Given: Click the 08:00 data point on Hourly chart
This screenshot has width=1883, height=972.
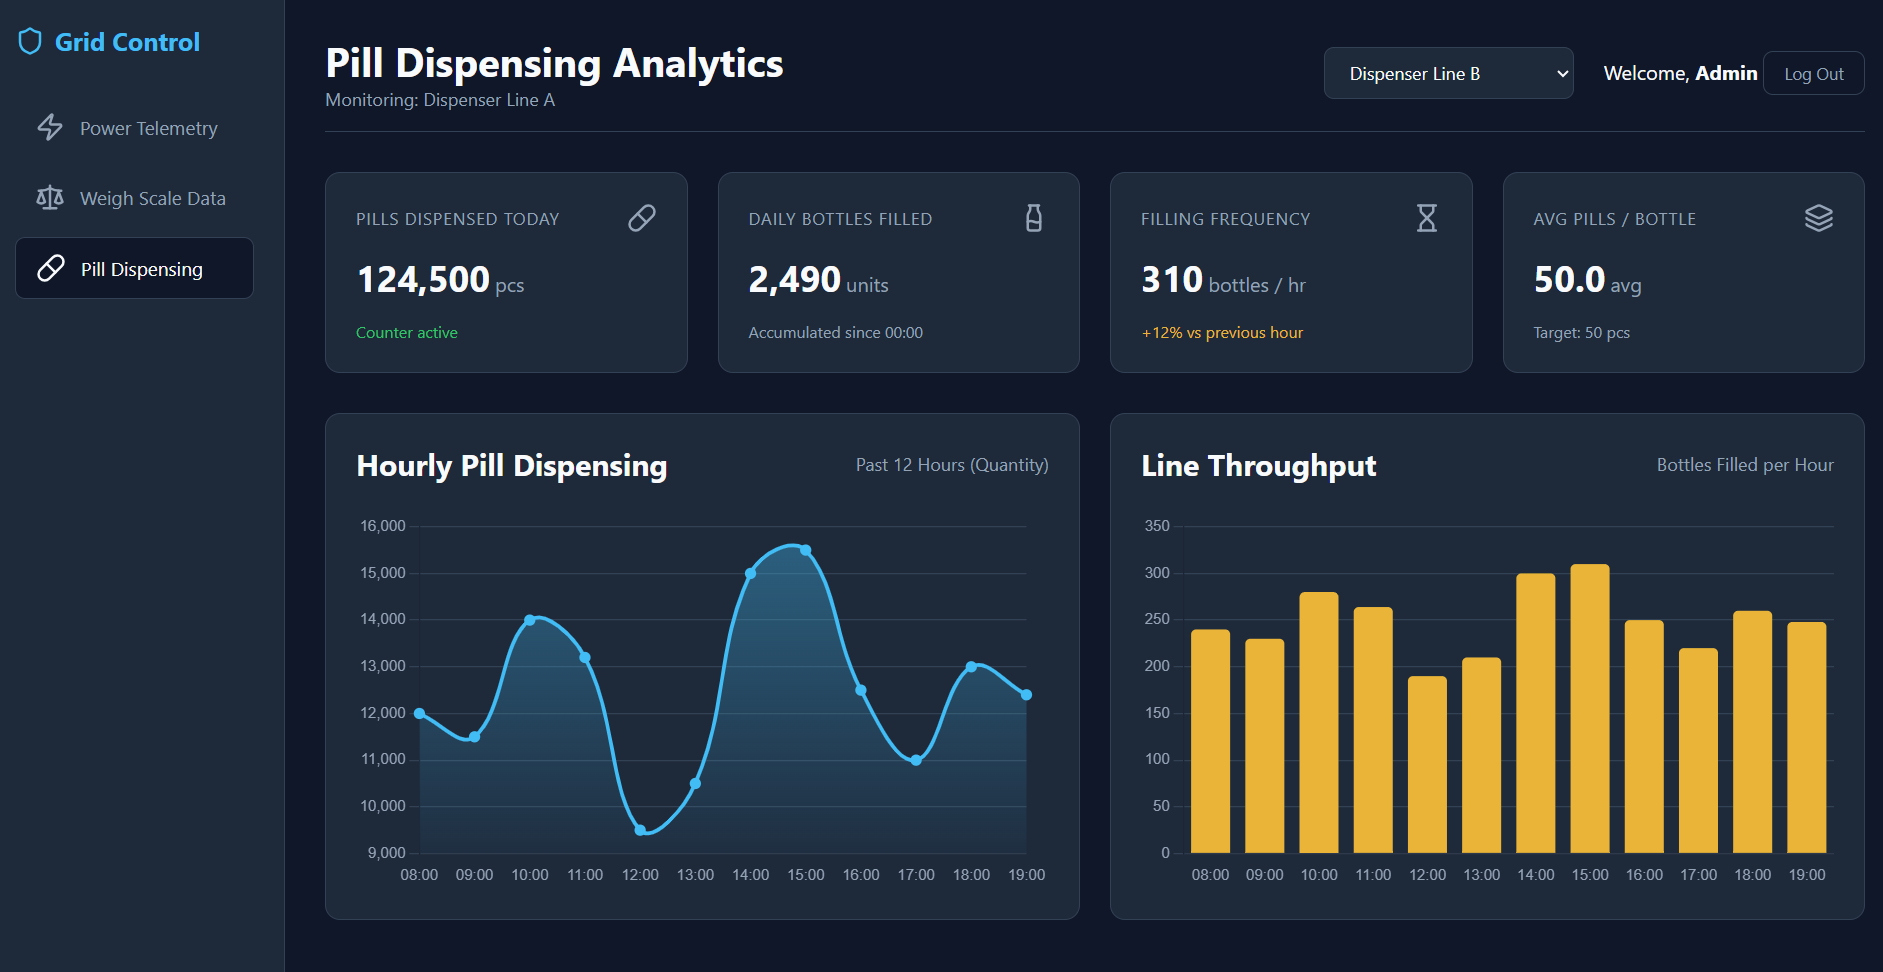Looking at the screenshot, I should [419, 713].
